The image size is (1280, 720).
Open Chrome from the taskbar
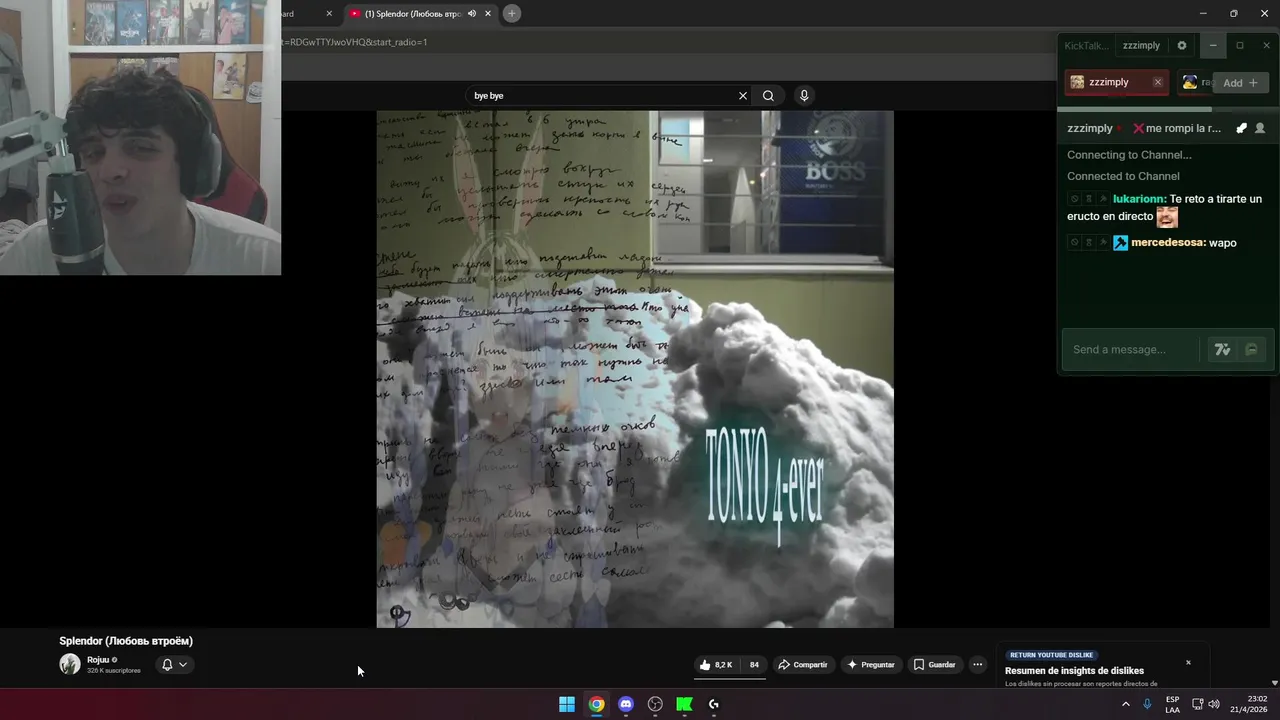tap(596, 704)
